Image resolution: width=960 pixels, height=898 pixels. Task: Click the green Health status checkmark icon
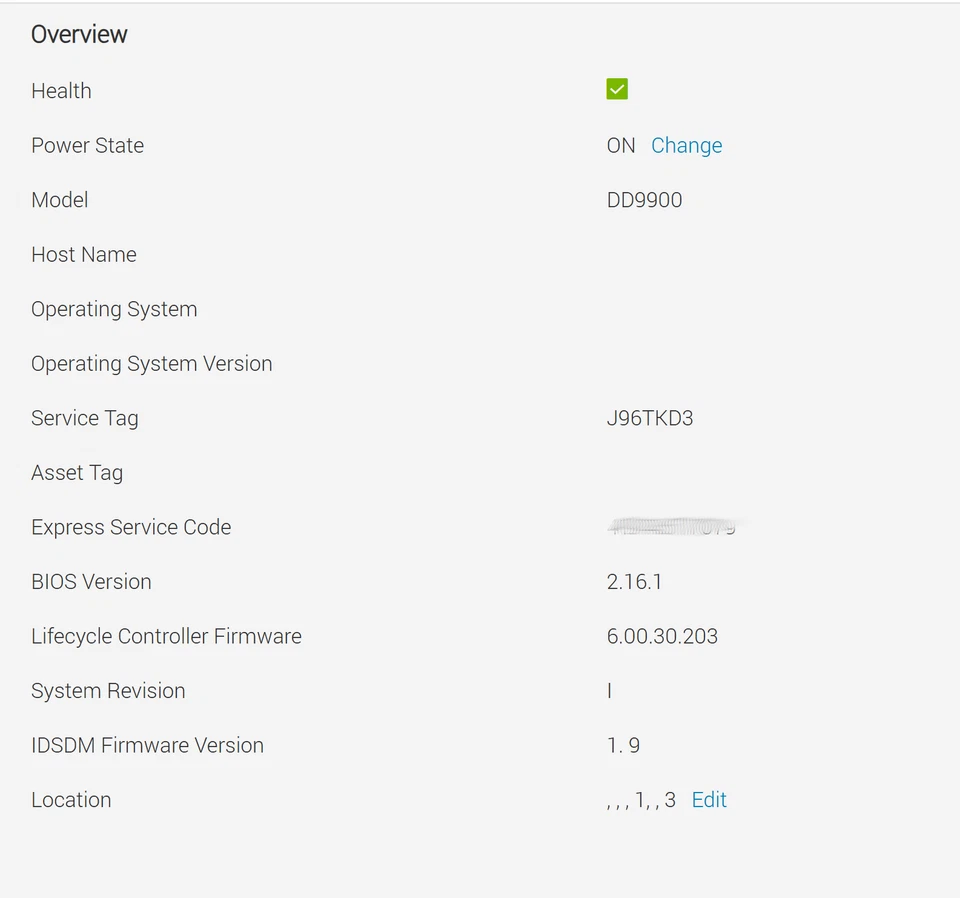pyautogui.click(x=617, y=90)
